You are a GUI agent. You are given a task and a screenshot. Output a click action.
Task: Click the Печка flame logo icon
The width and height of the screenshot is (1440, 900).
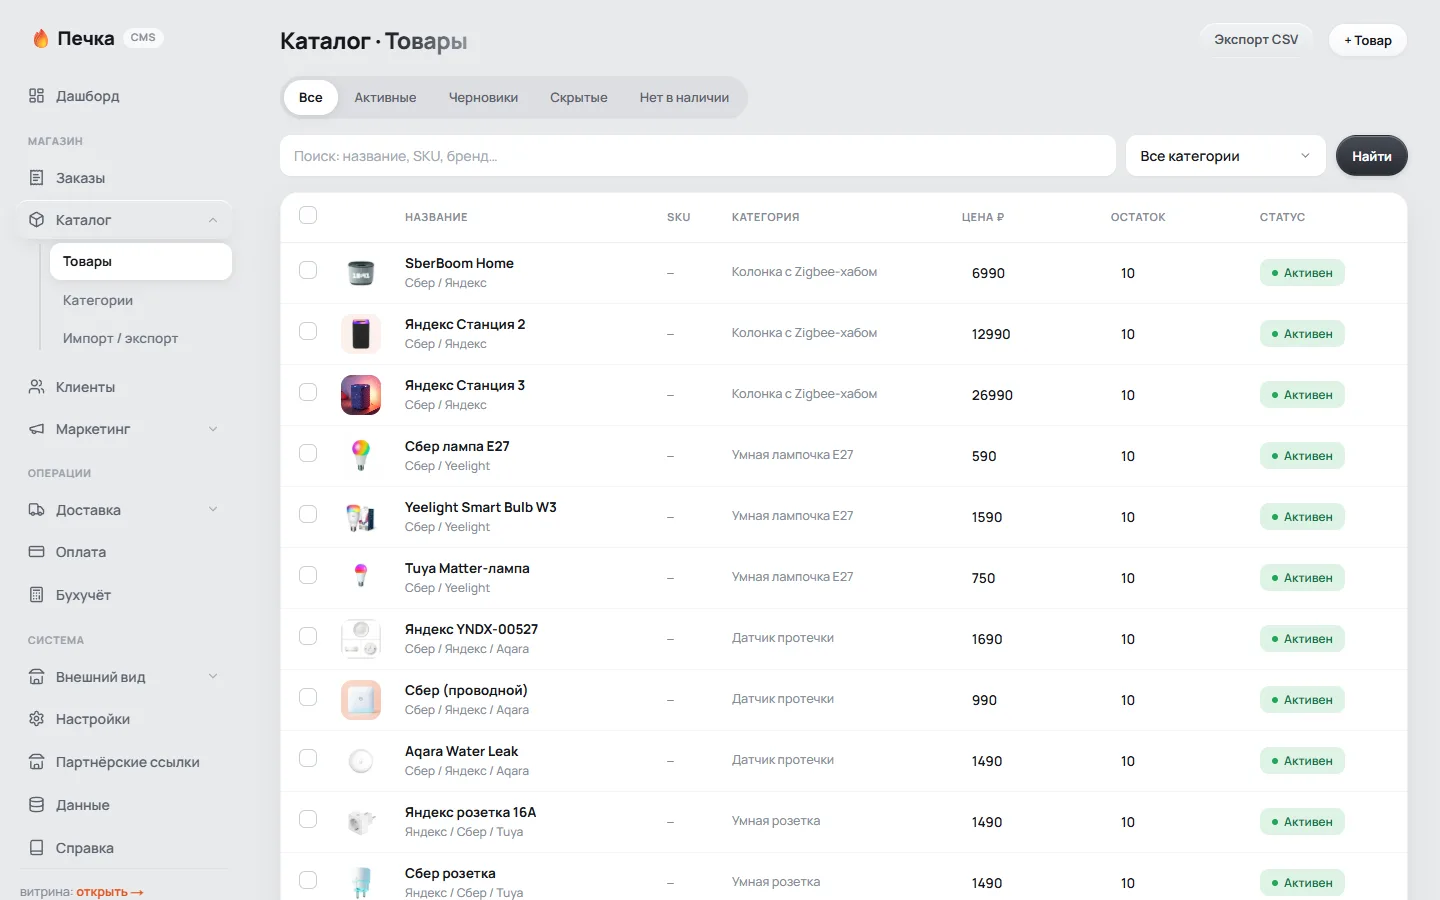[x=41, y=39]
